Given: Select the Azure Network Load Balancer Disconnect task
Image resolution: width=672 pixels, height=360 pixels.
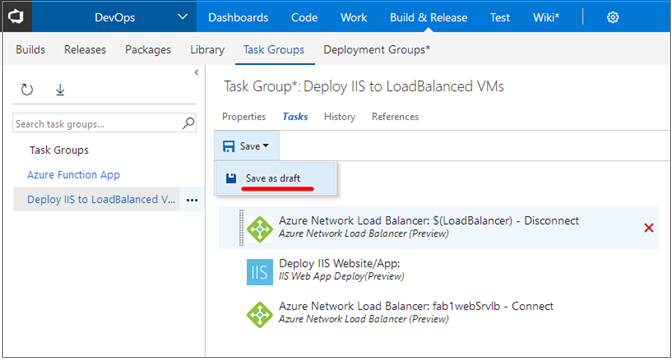Looking at the screenshot, I should click(x=438, y=228).
